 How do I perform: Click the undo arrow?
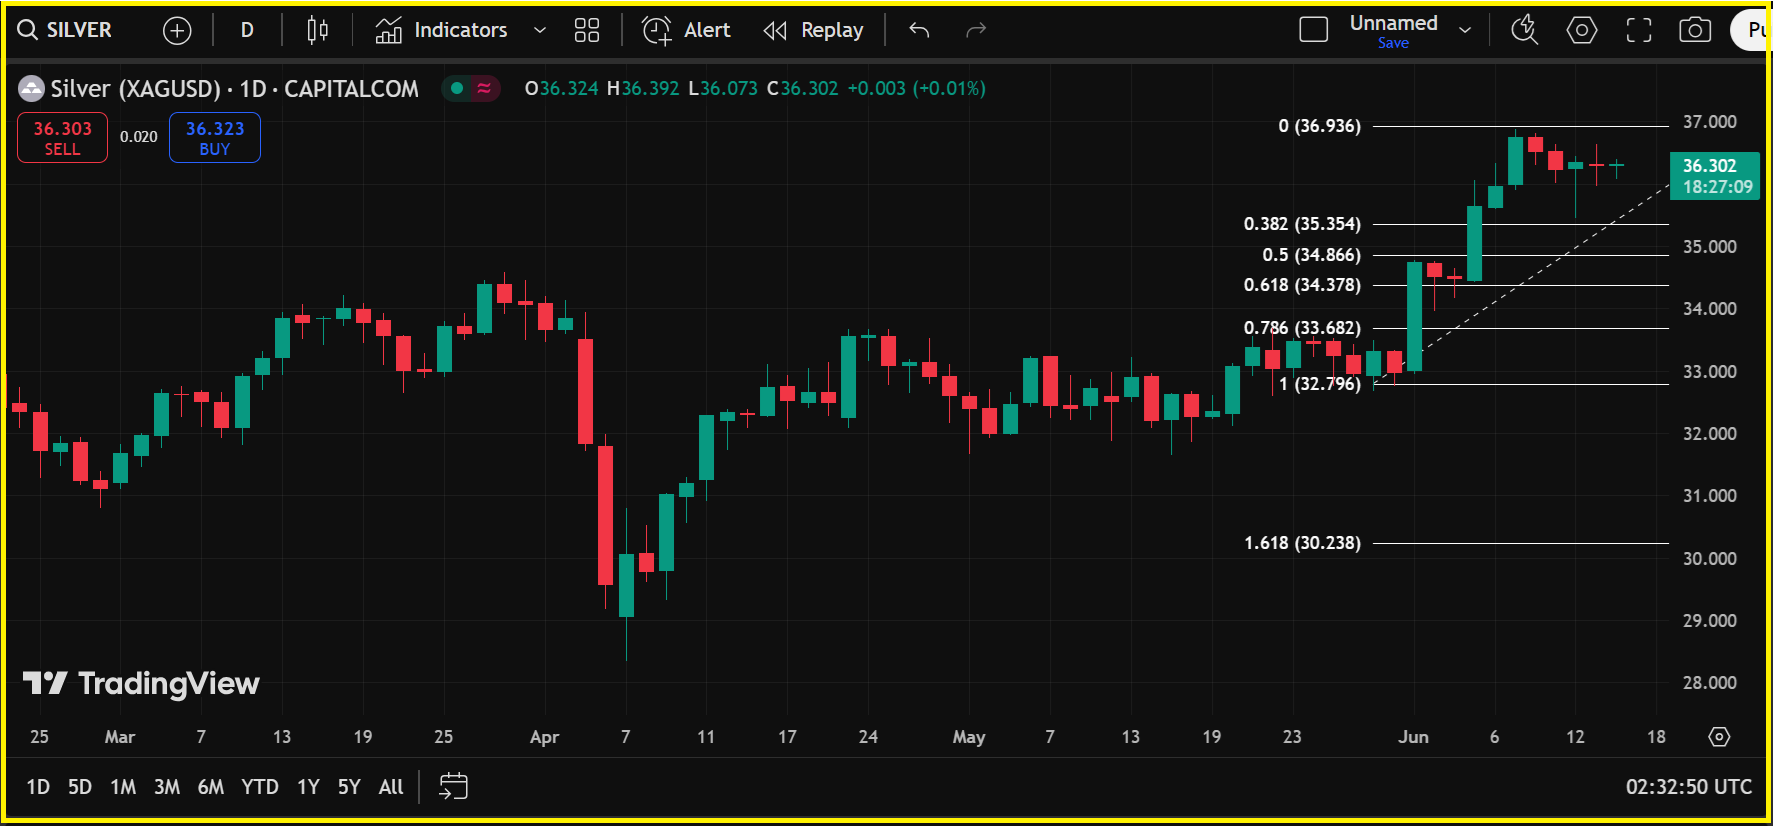pyautogui.click(x=919, y=31)
